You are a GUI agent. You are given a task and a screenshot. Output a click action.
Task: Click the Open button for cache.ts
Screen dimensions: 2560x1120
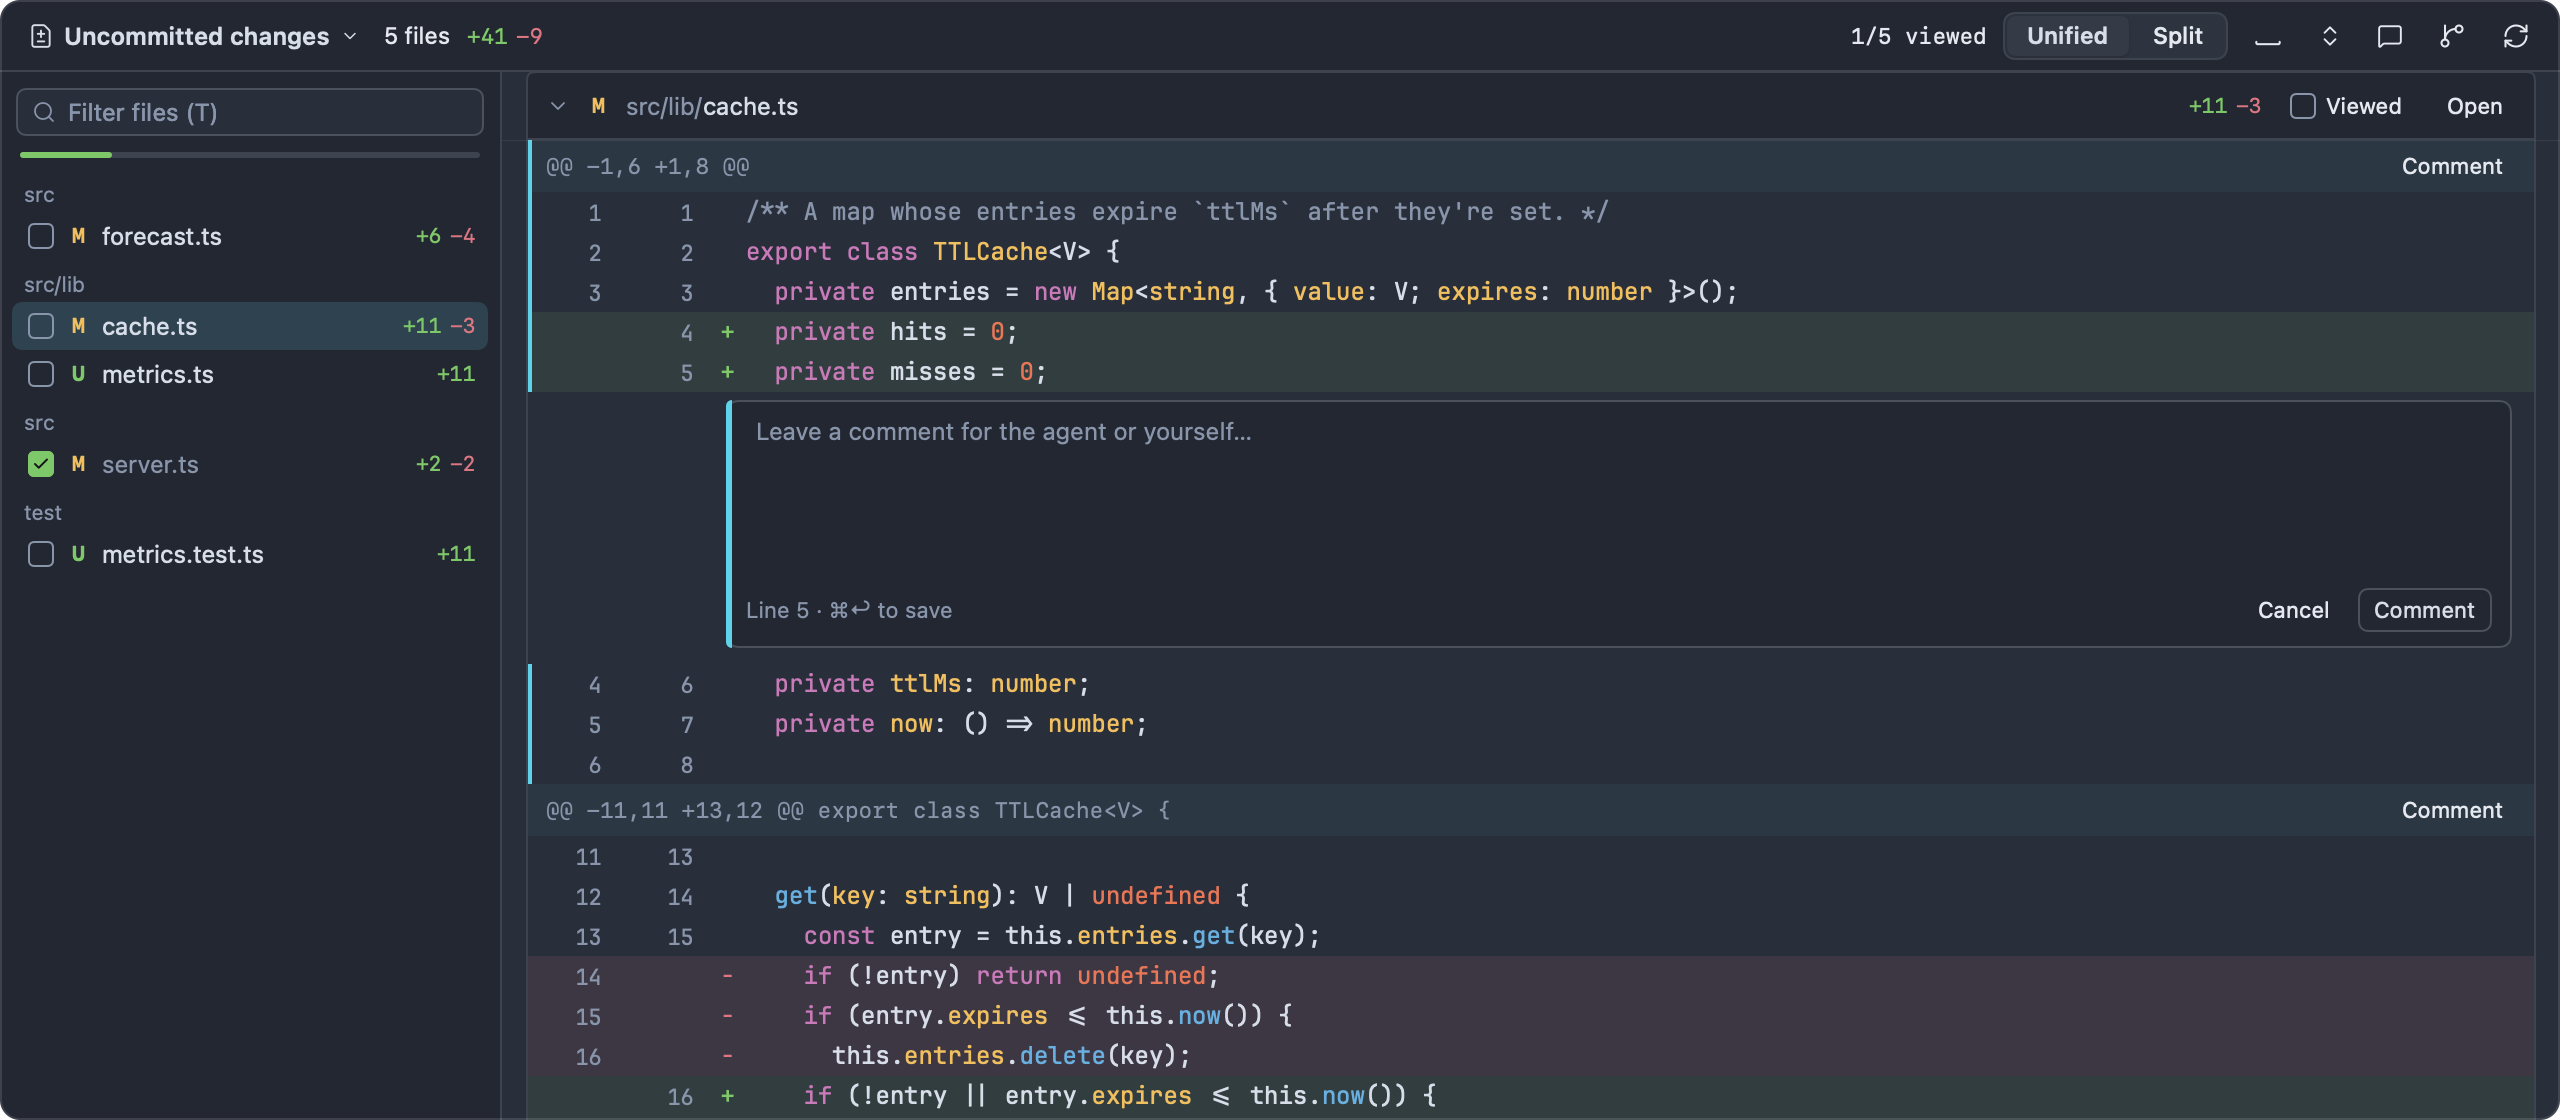[x=2474, y=106]
